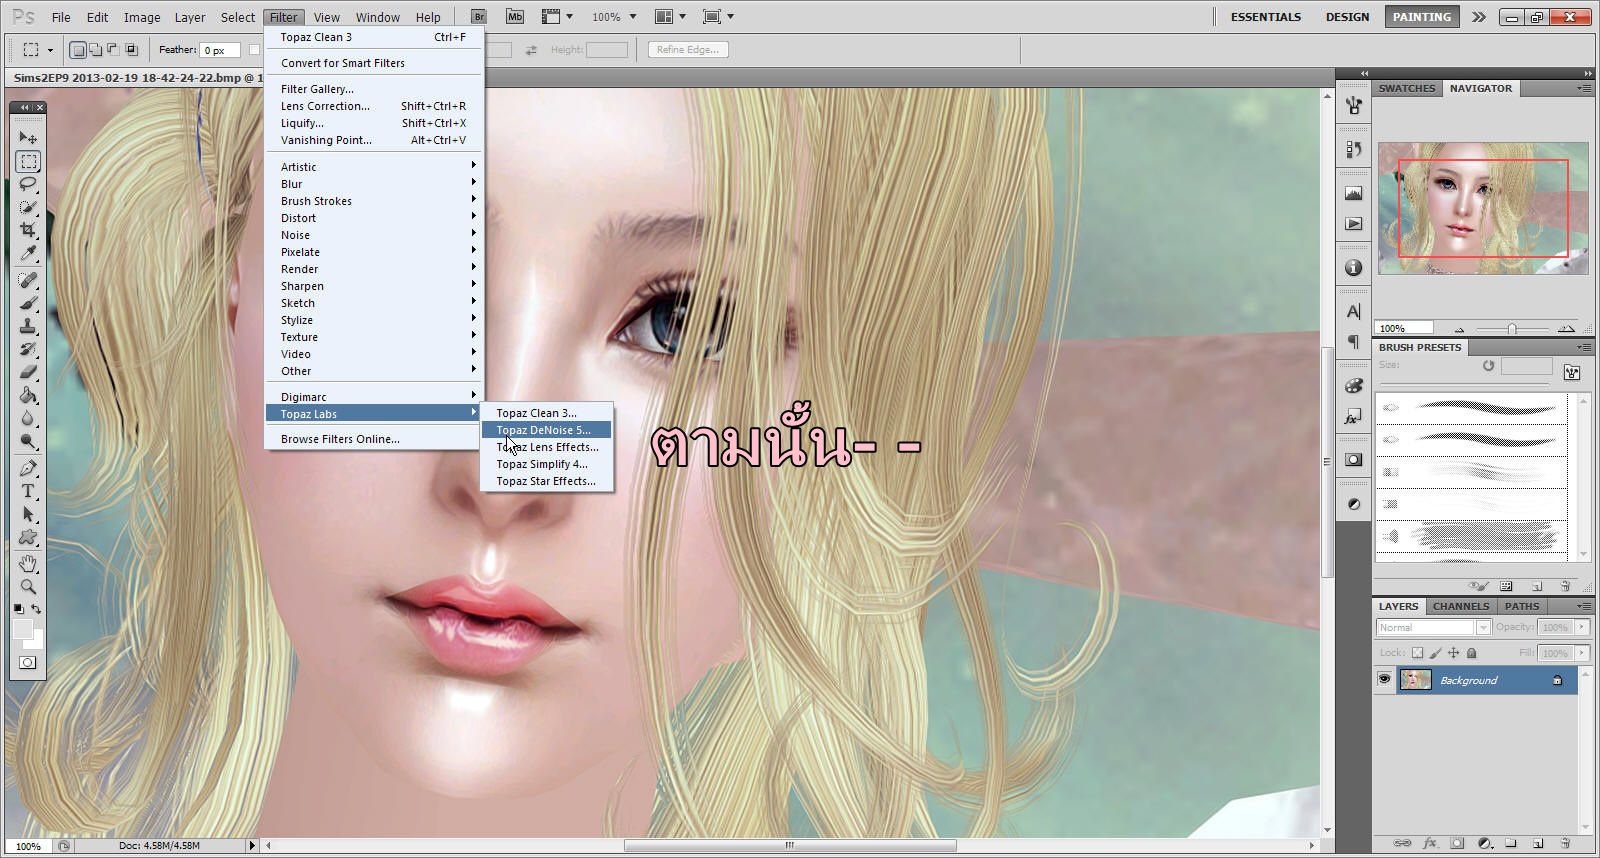The image size is (1600, 858).
Task: Select the Horizontal Type tool
Action: click(x=28, y=492)
